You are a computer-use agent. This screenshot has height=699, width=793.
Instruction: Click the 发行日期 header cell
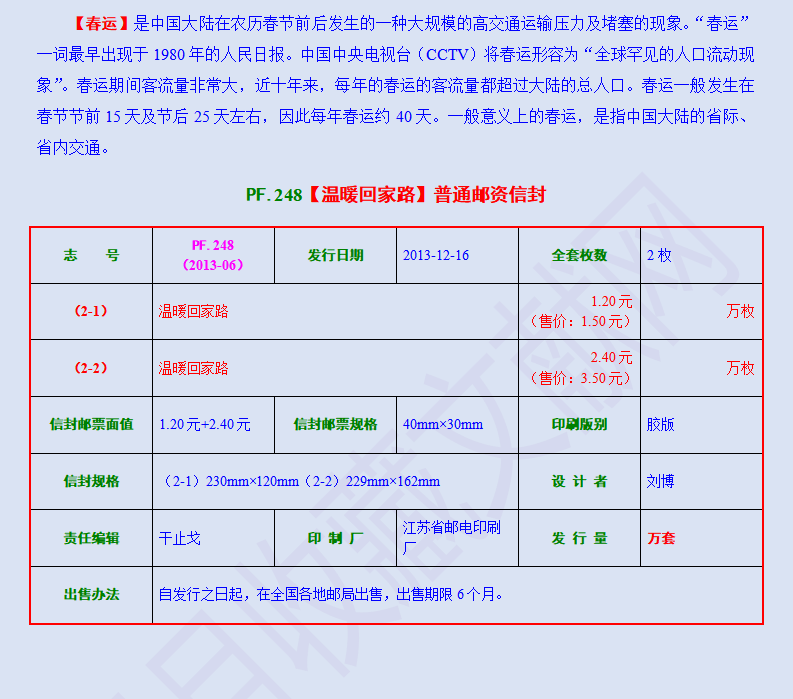point(335,255)
